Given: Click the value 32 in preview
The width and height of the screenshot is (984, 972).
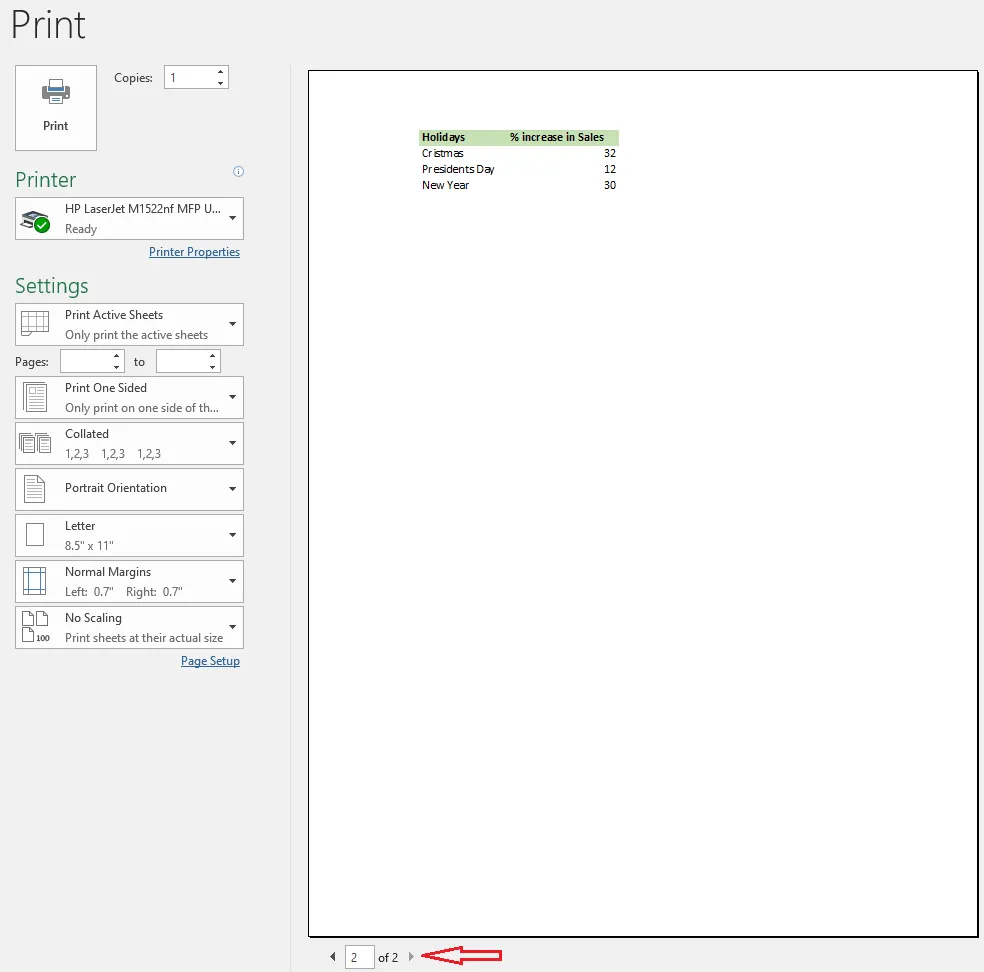Looking at the screenshot, I should tap(610, 153).
